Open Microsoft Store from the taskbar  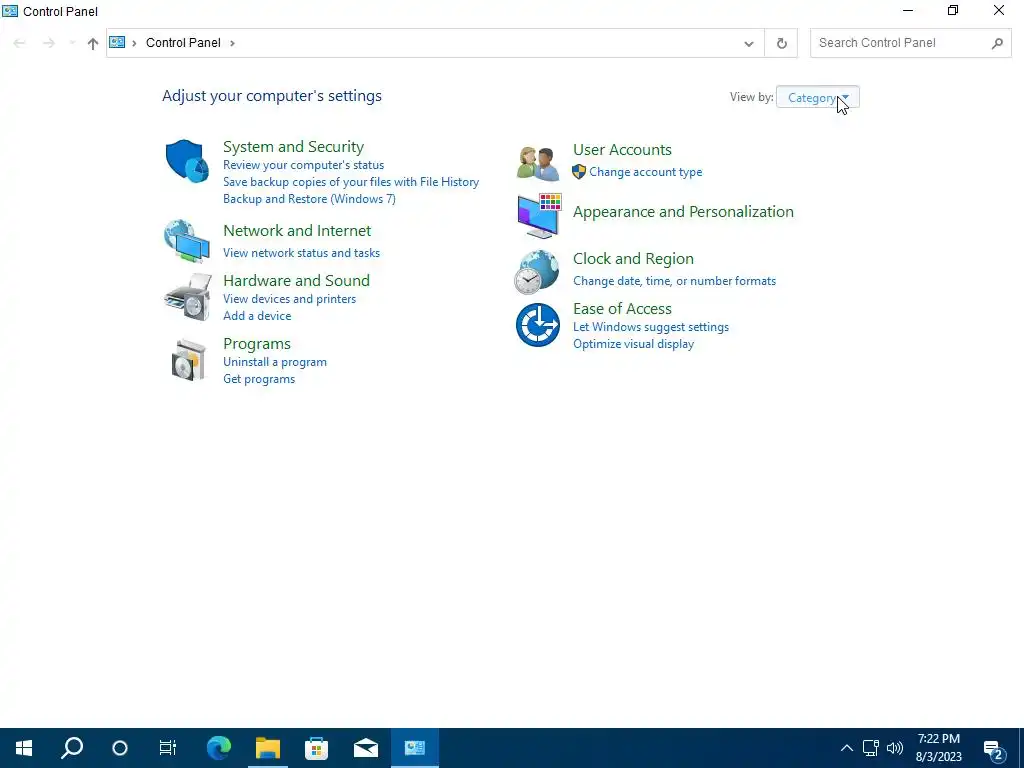click(x=317, y=748)
